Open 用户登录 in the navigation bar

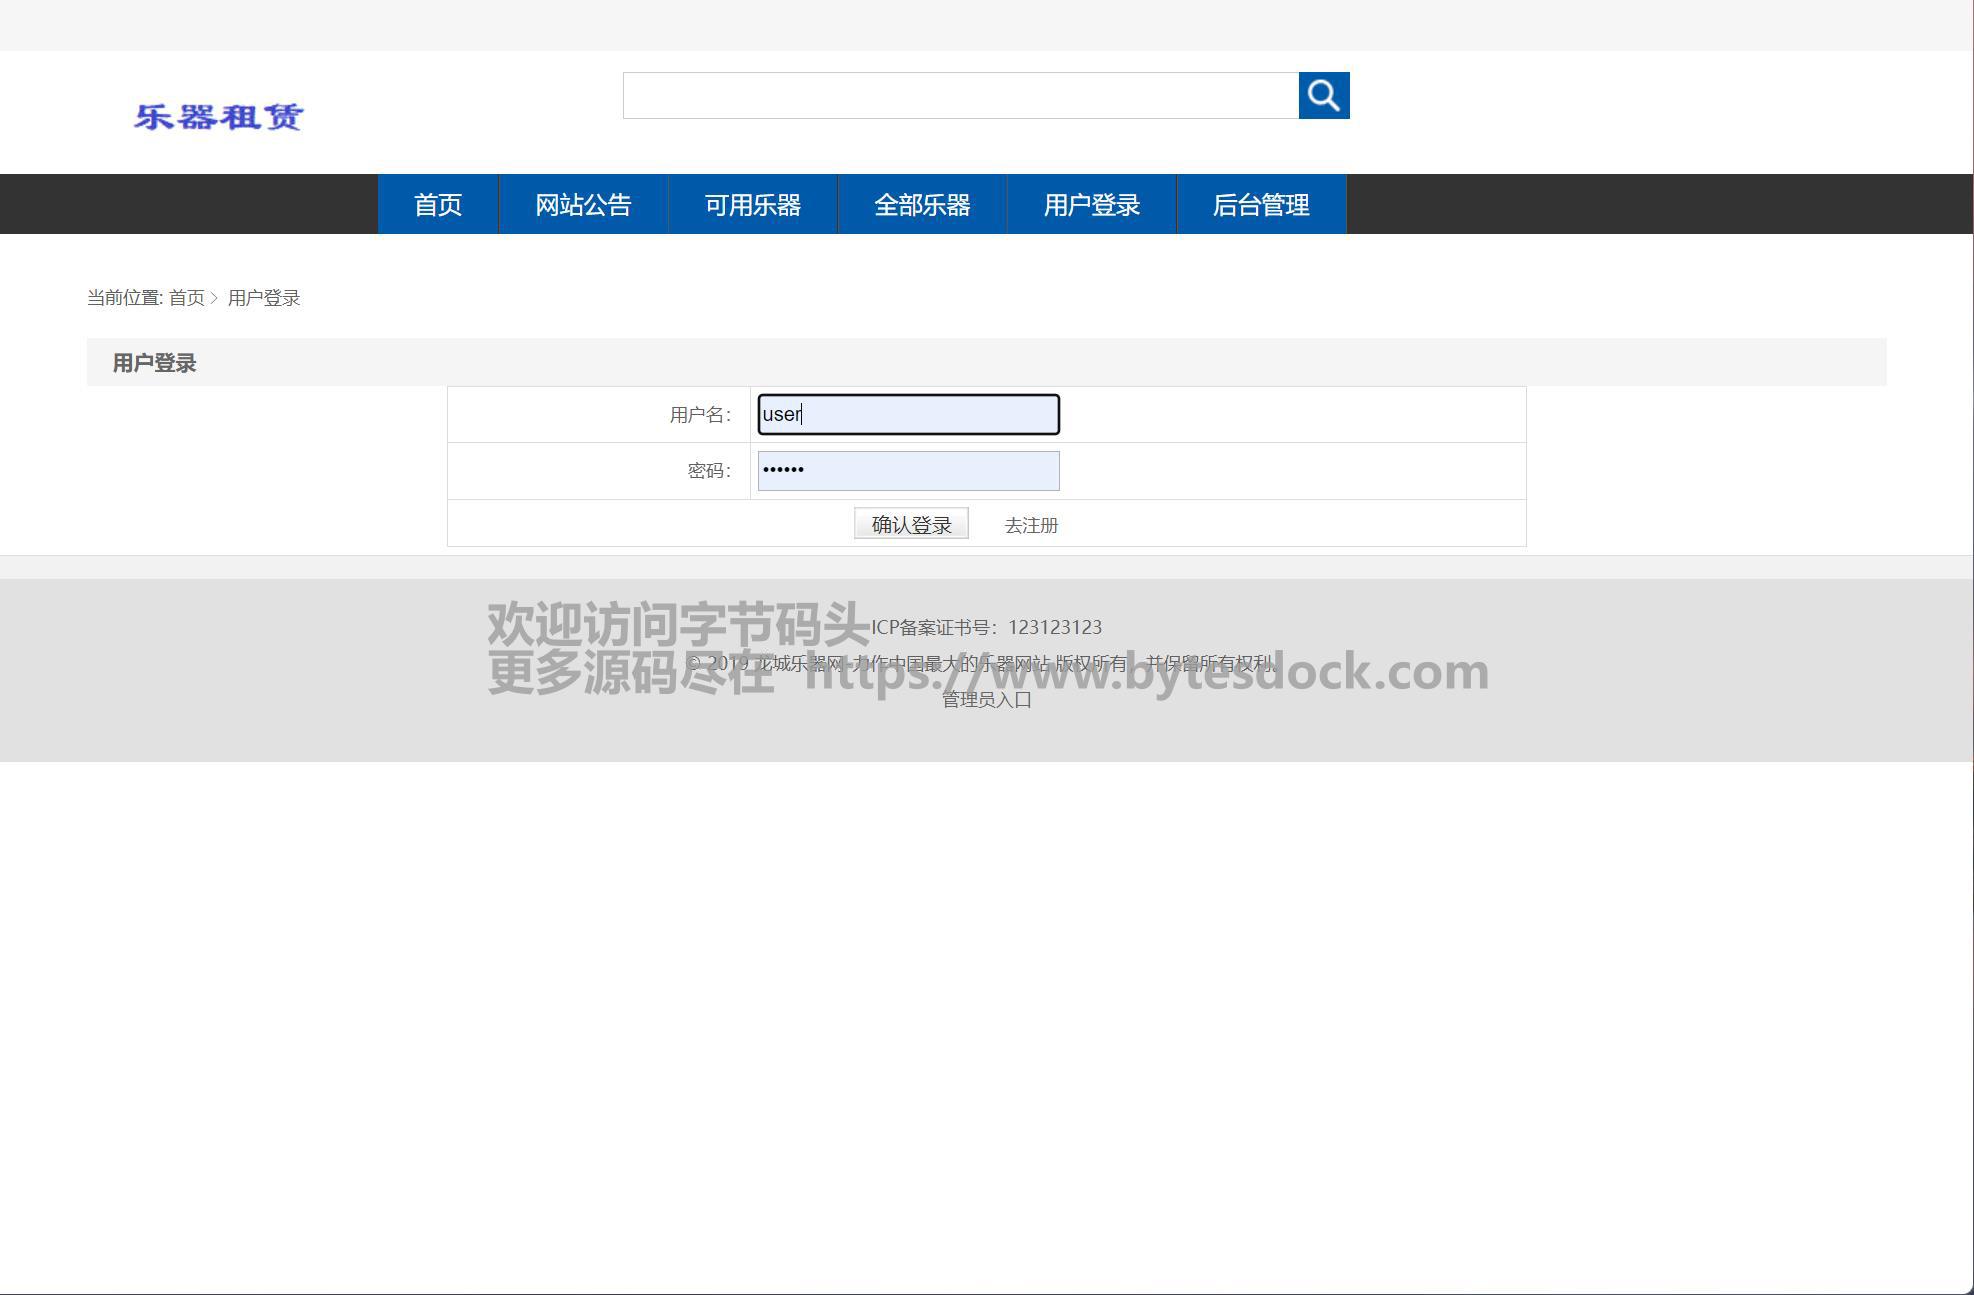click(x=1091, y=205)
